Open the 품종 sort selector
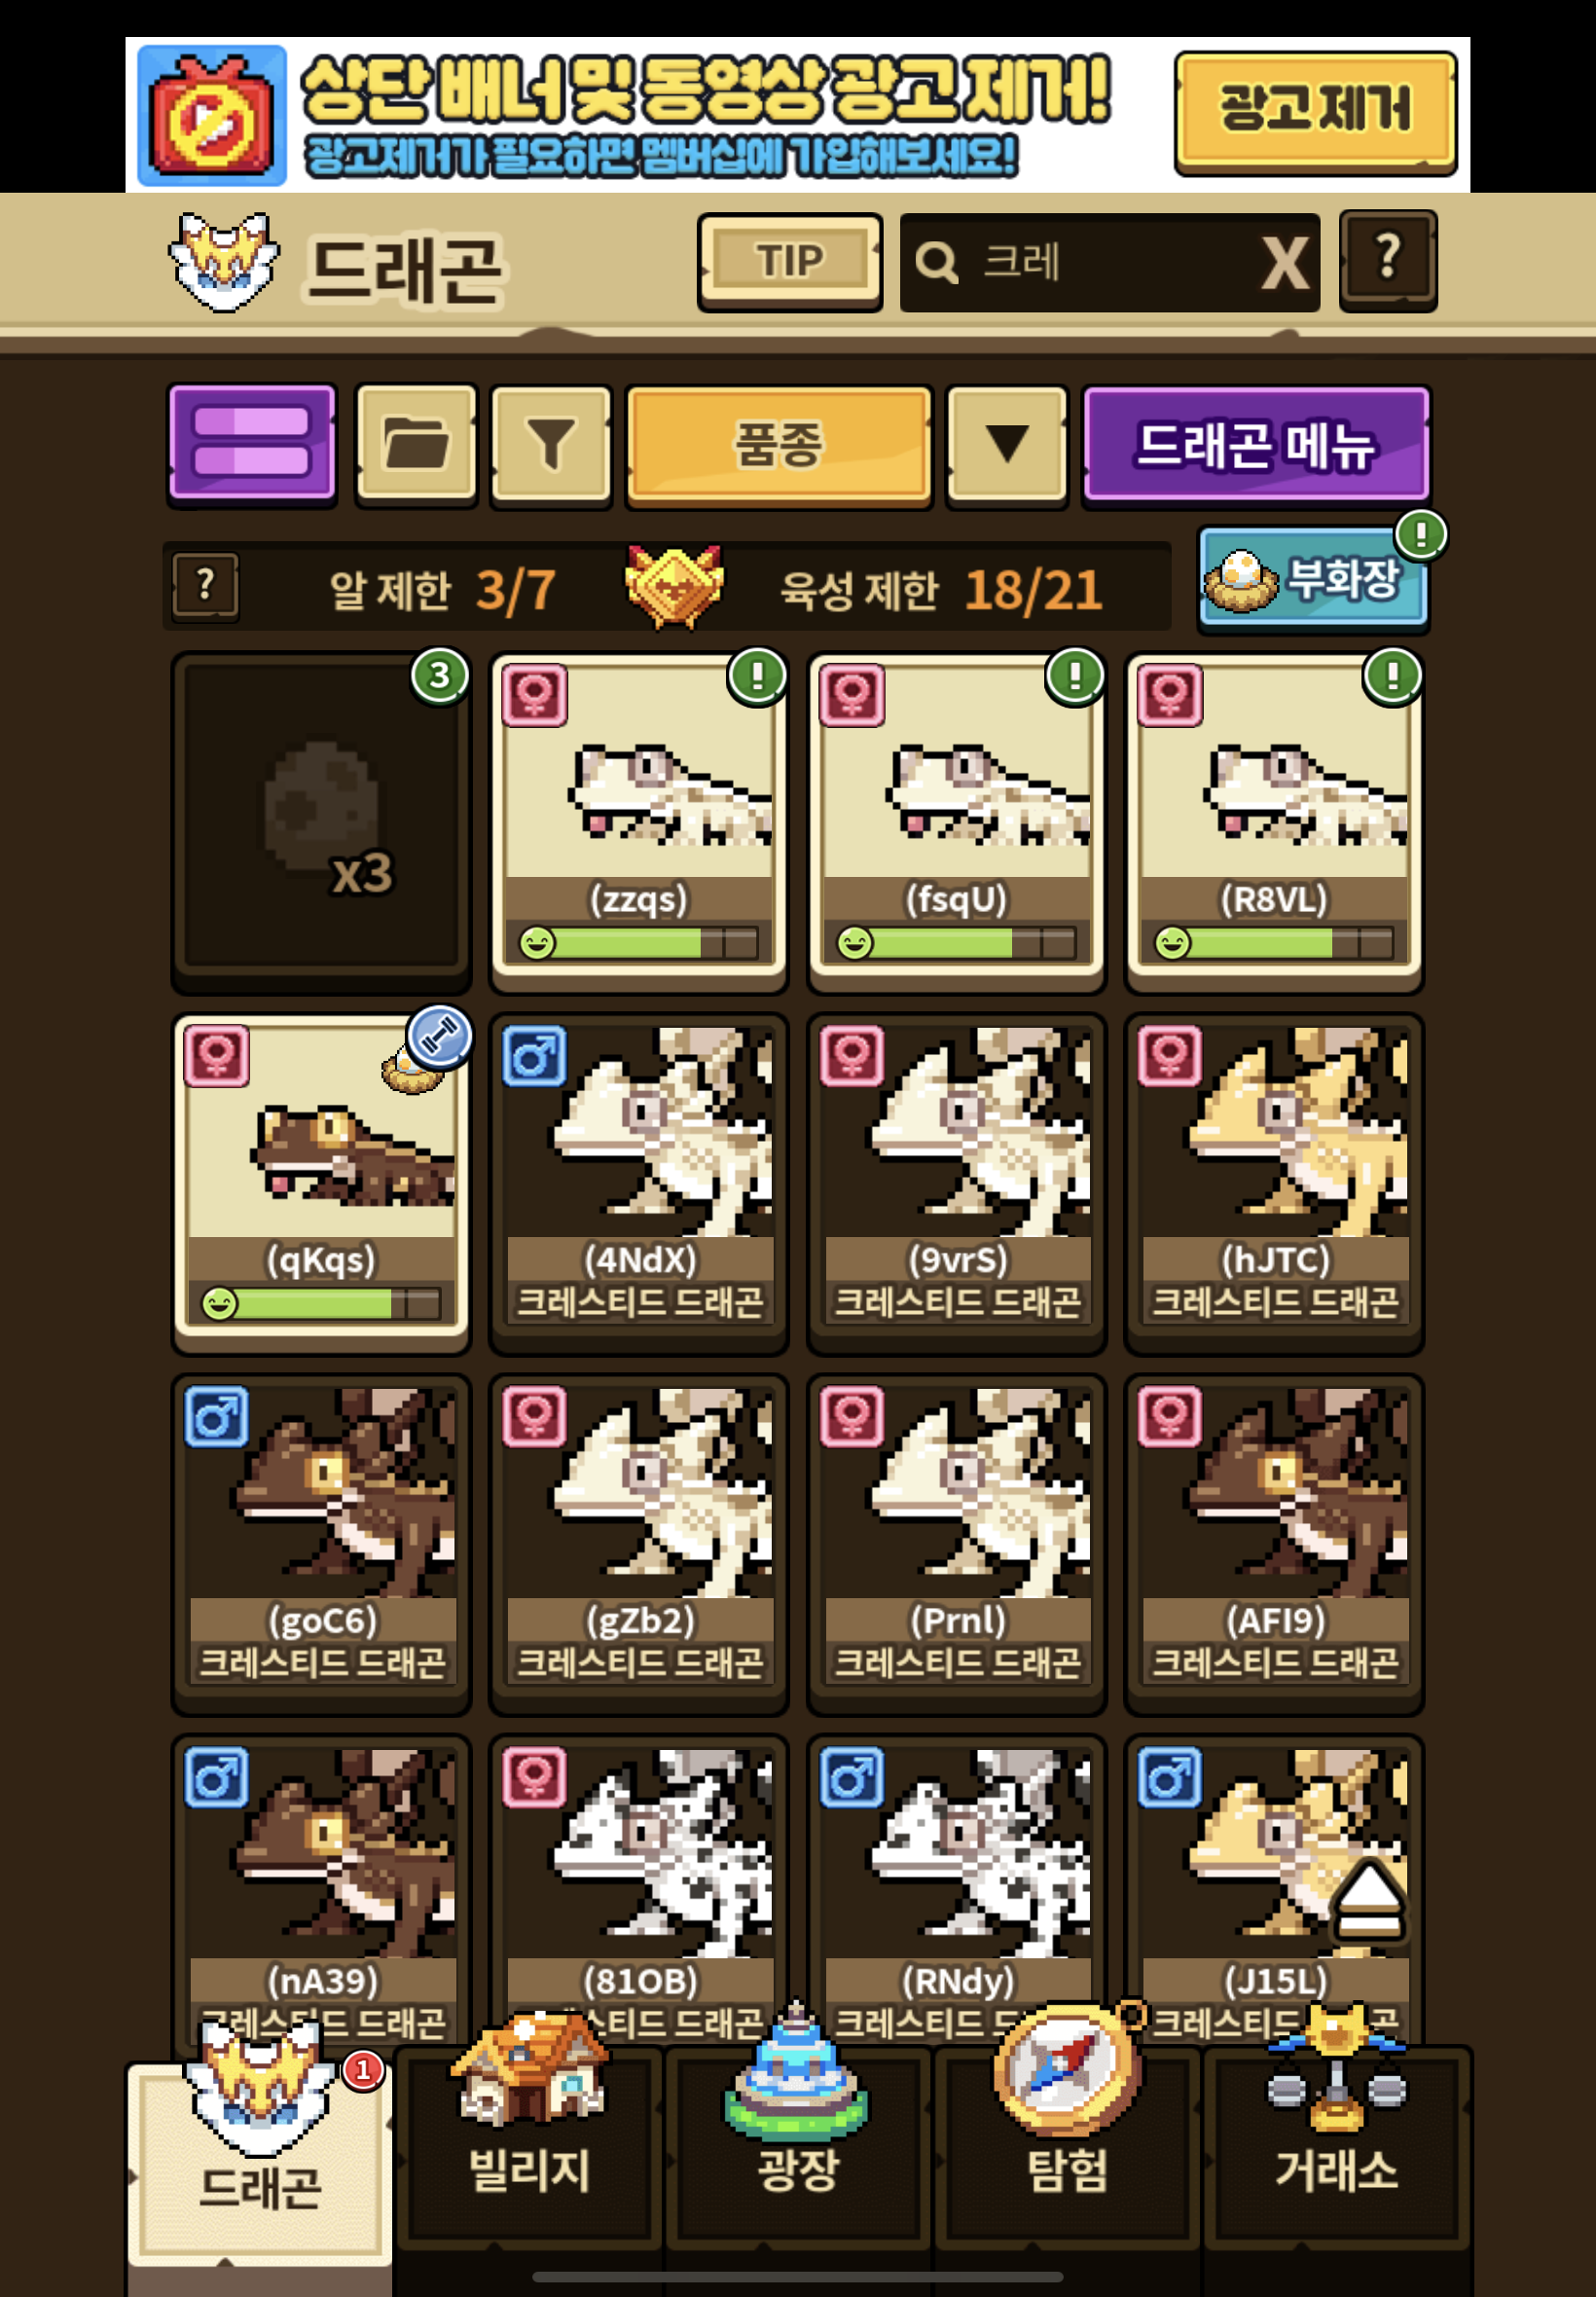 tap(779, 445)
